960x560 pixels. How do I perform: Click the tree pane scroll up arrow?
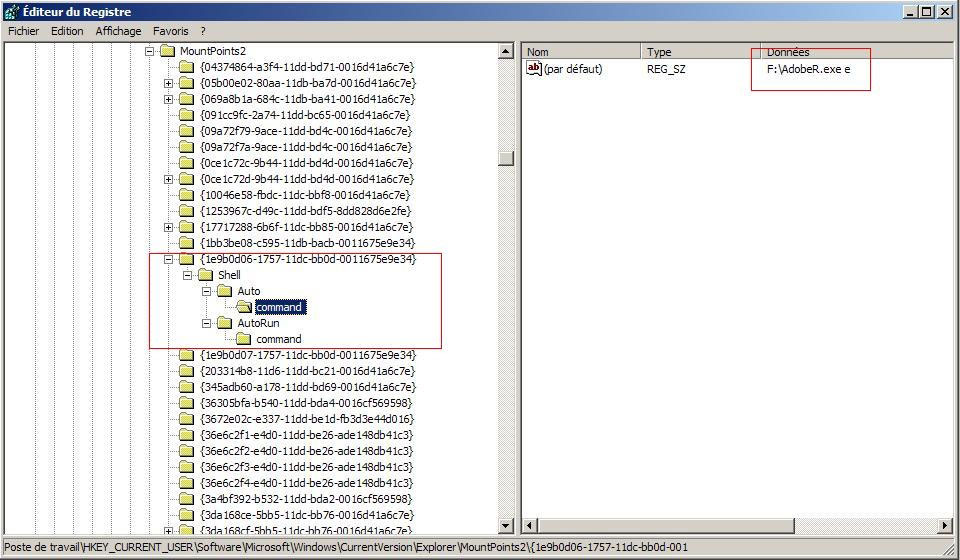point(506,51)
